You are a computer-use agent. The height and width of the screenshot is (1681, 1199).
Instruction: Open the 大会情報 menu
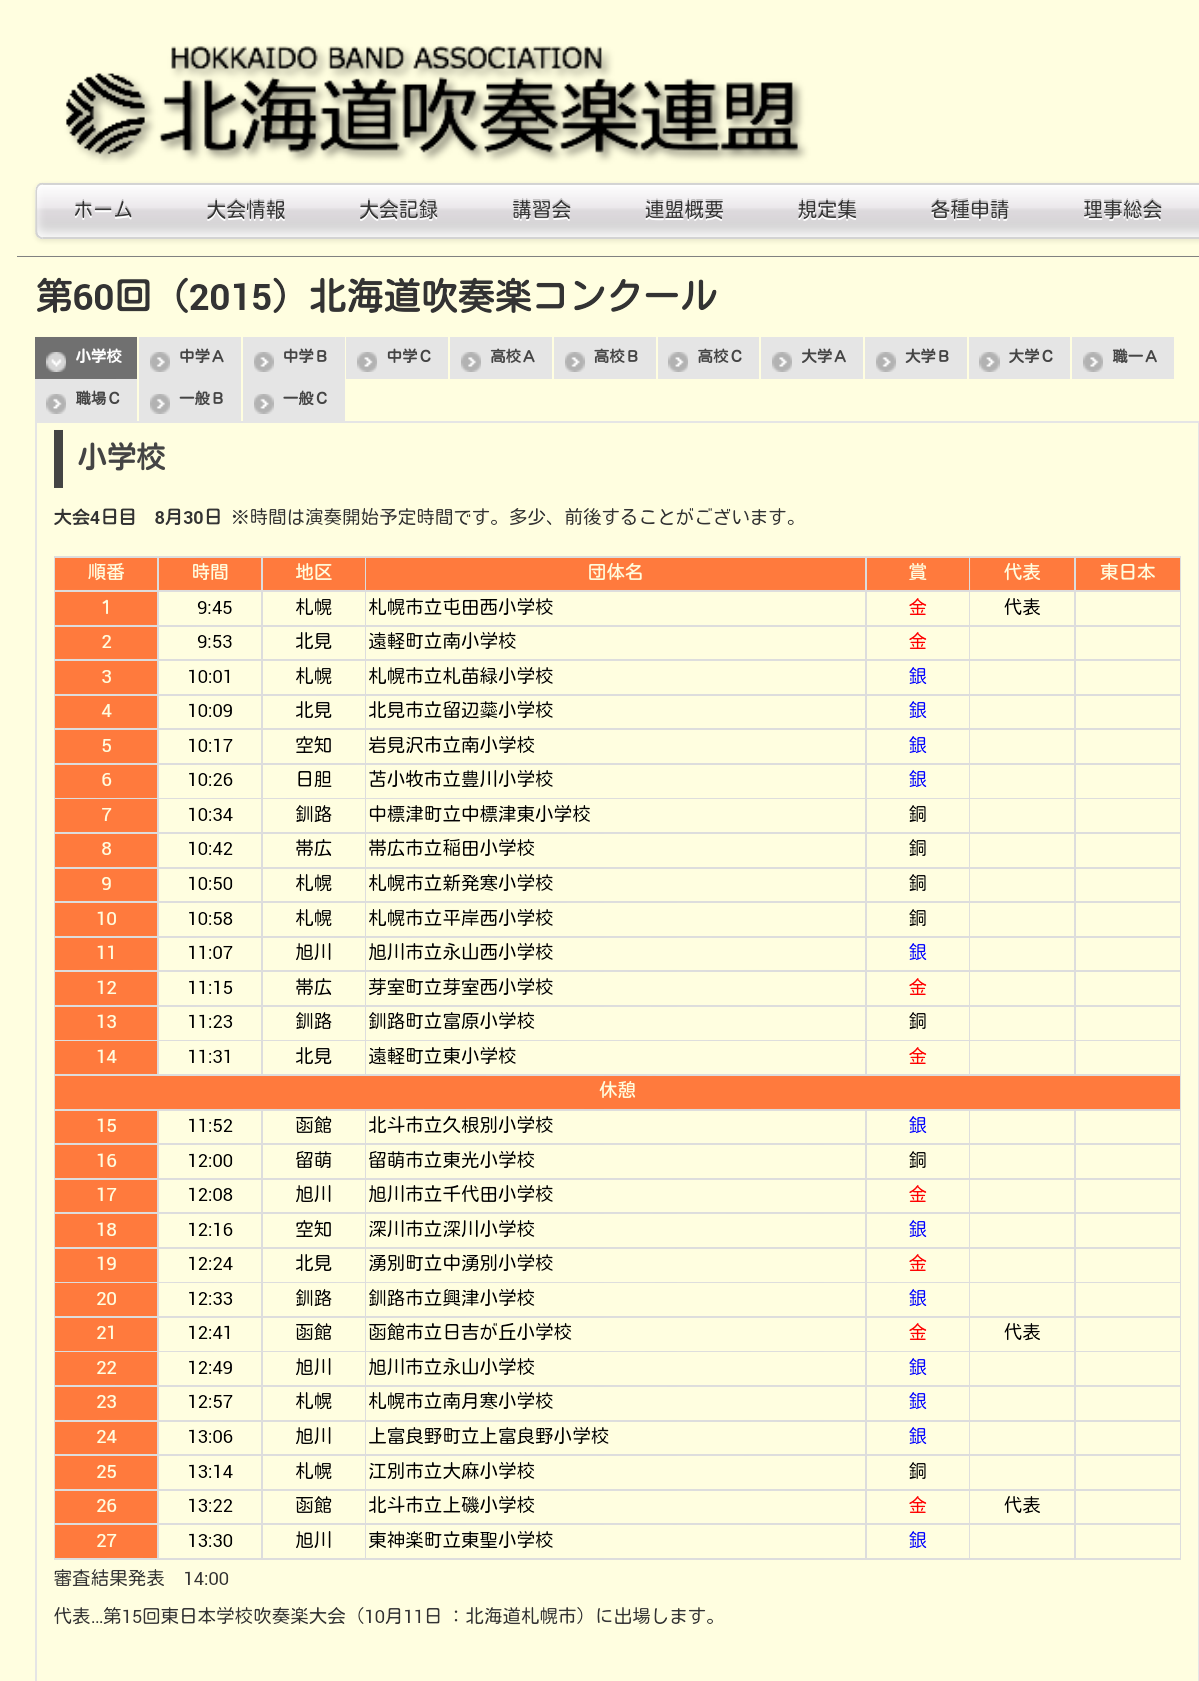(x=246, y=210)
